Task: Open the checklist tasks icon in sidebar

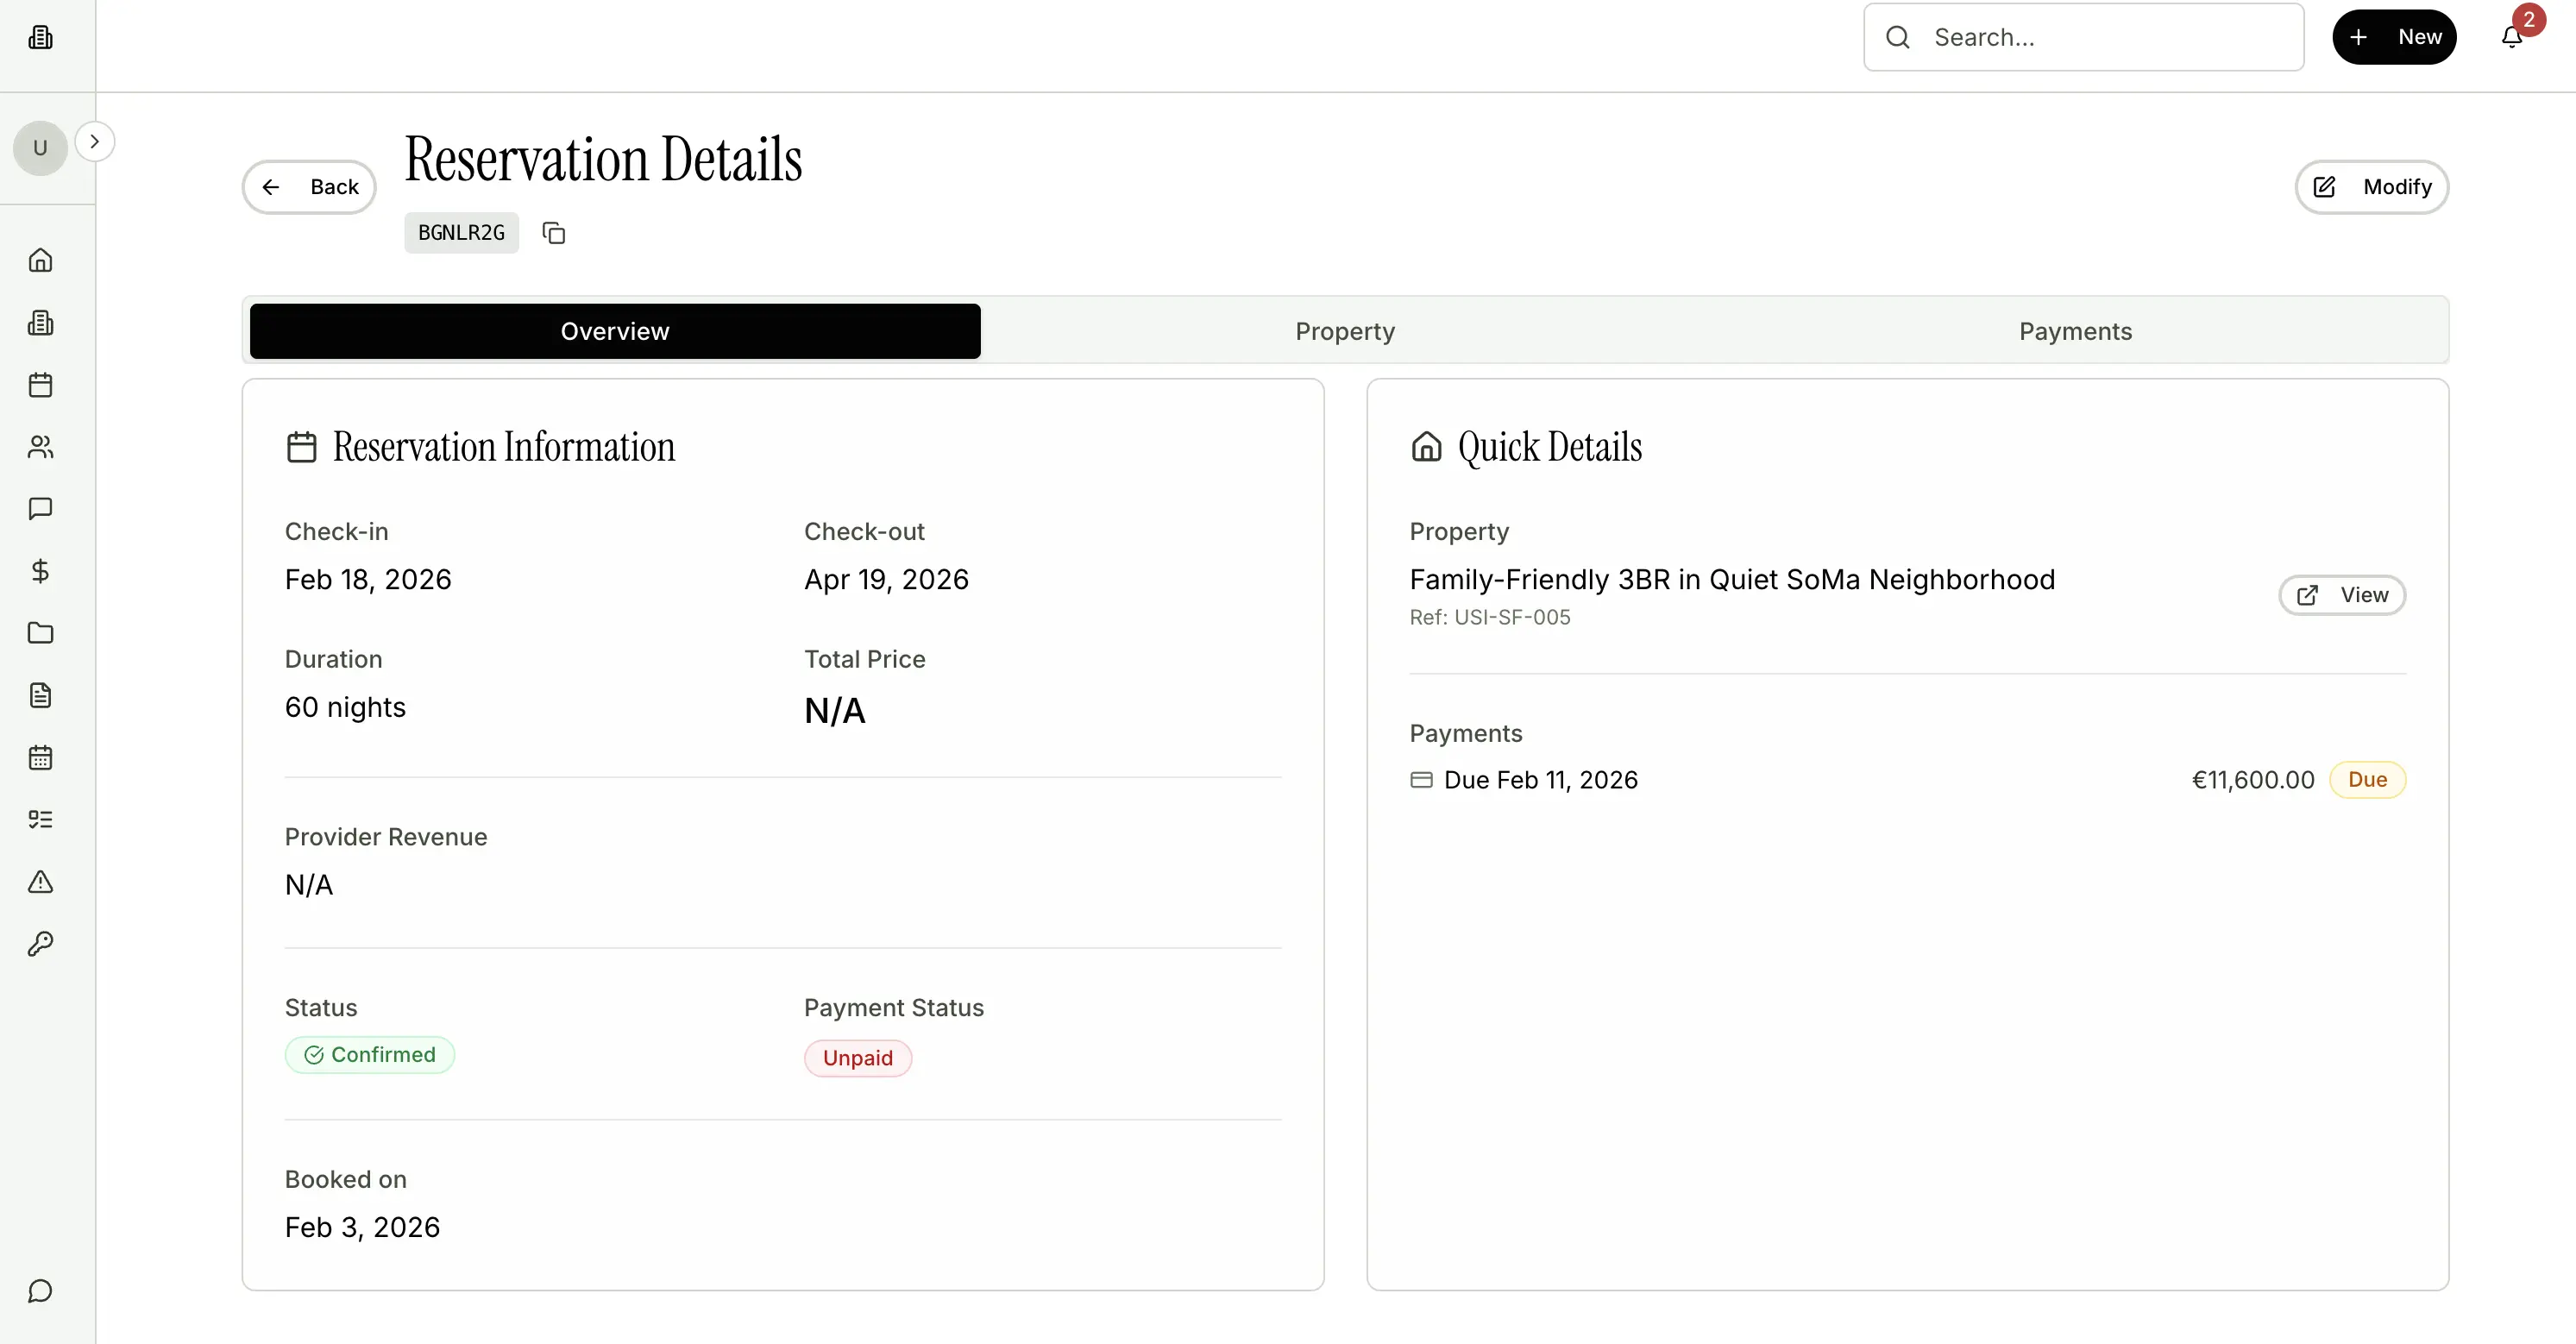Action: click(40, 820)
